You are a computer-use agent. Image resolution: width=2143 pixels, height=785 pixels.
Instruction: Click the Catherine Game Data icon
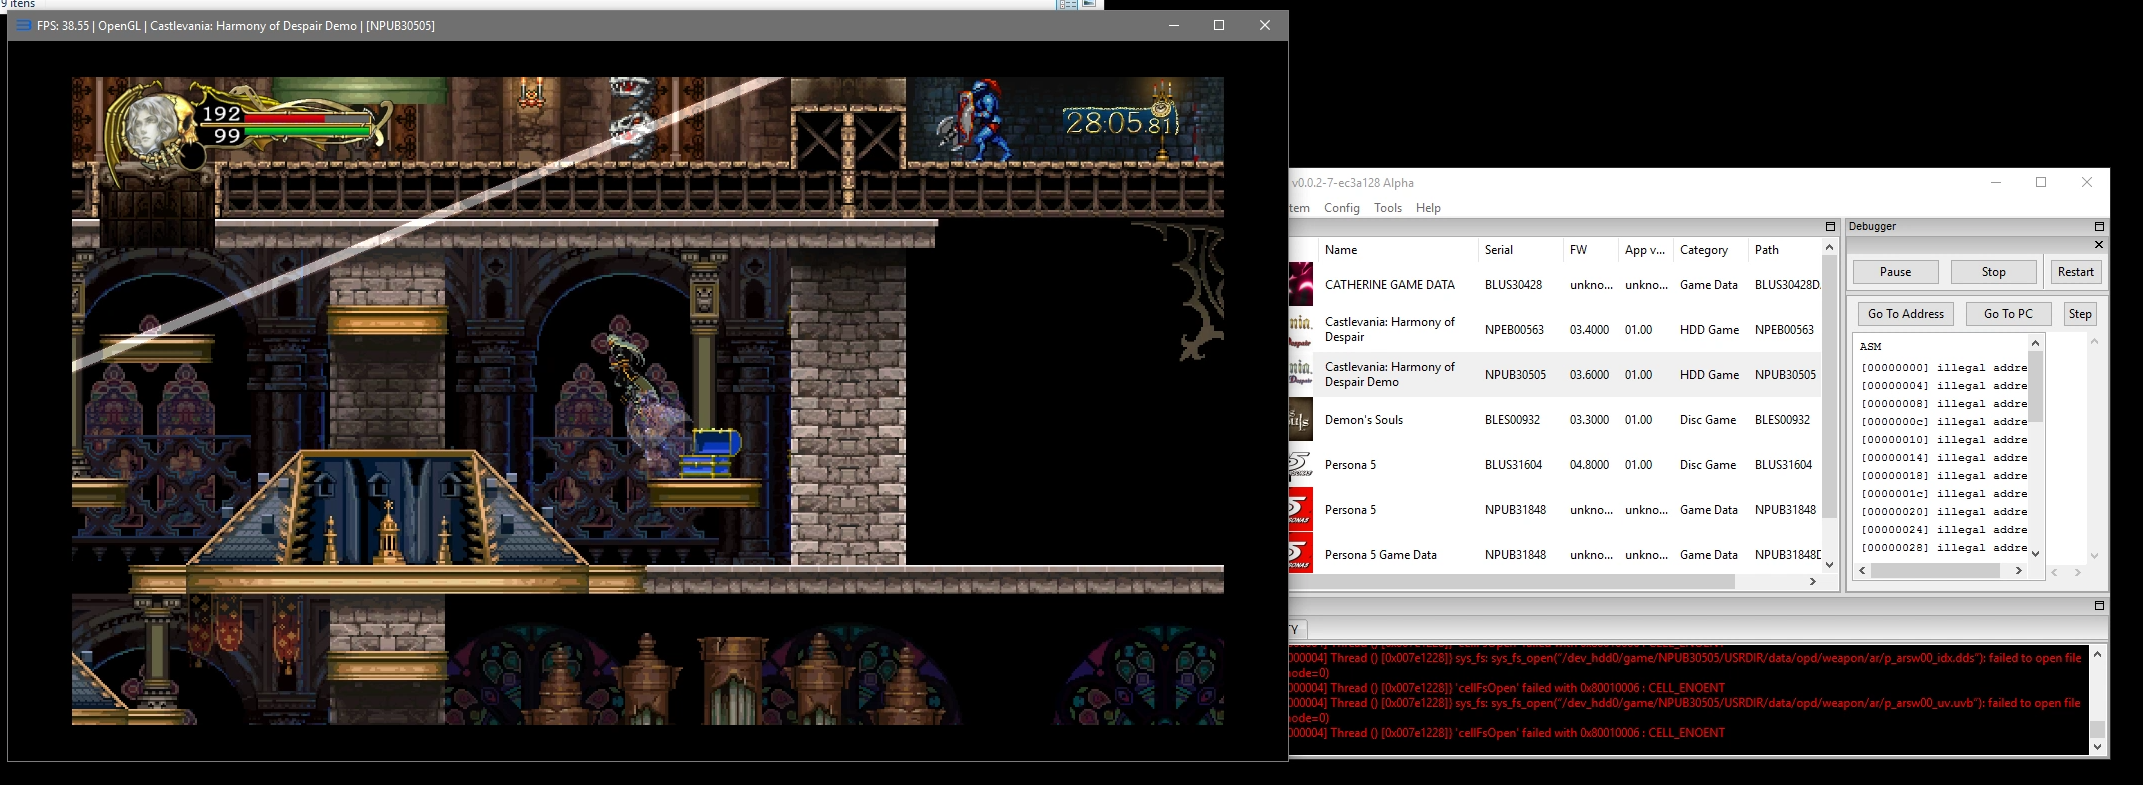1300,285
